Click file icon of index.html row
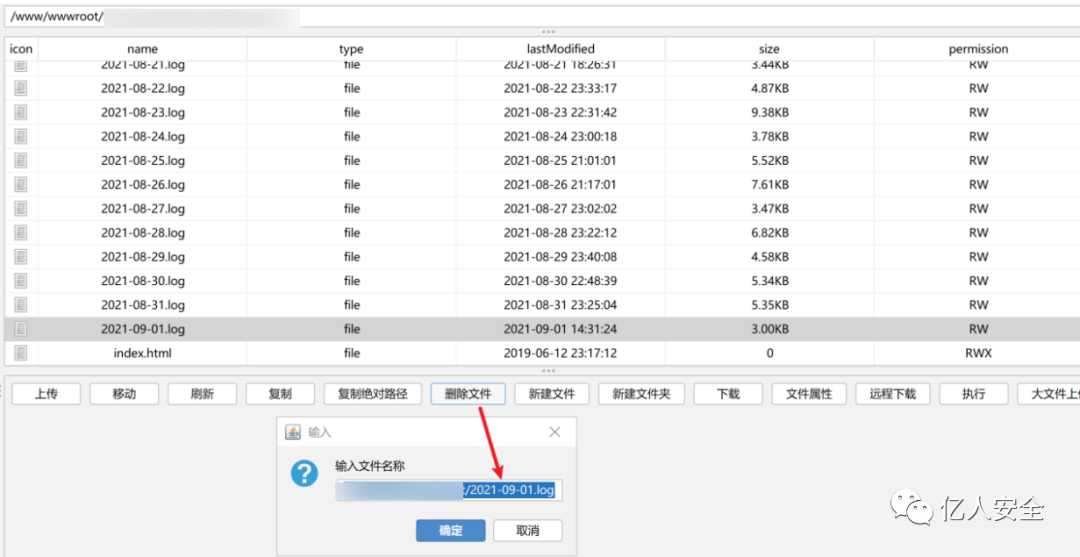 click(x=21, y=353)
